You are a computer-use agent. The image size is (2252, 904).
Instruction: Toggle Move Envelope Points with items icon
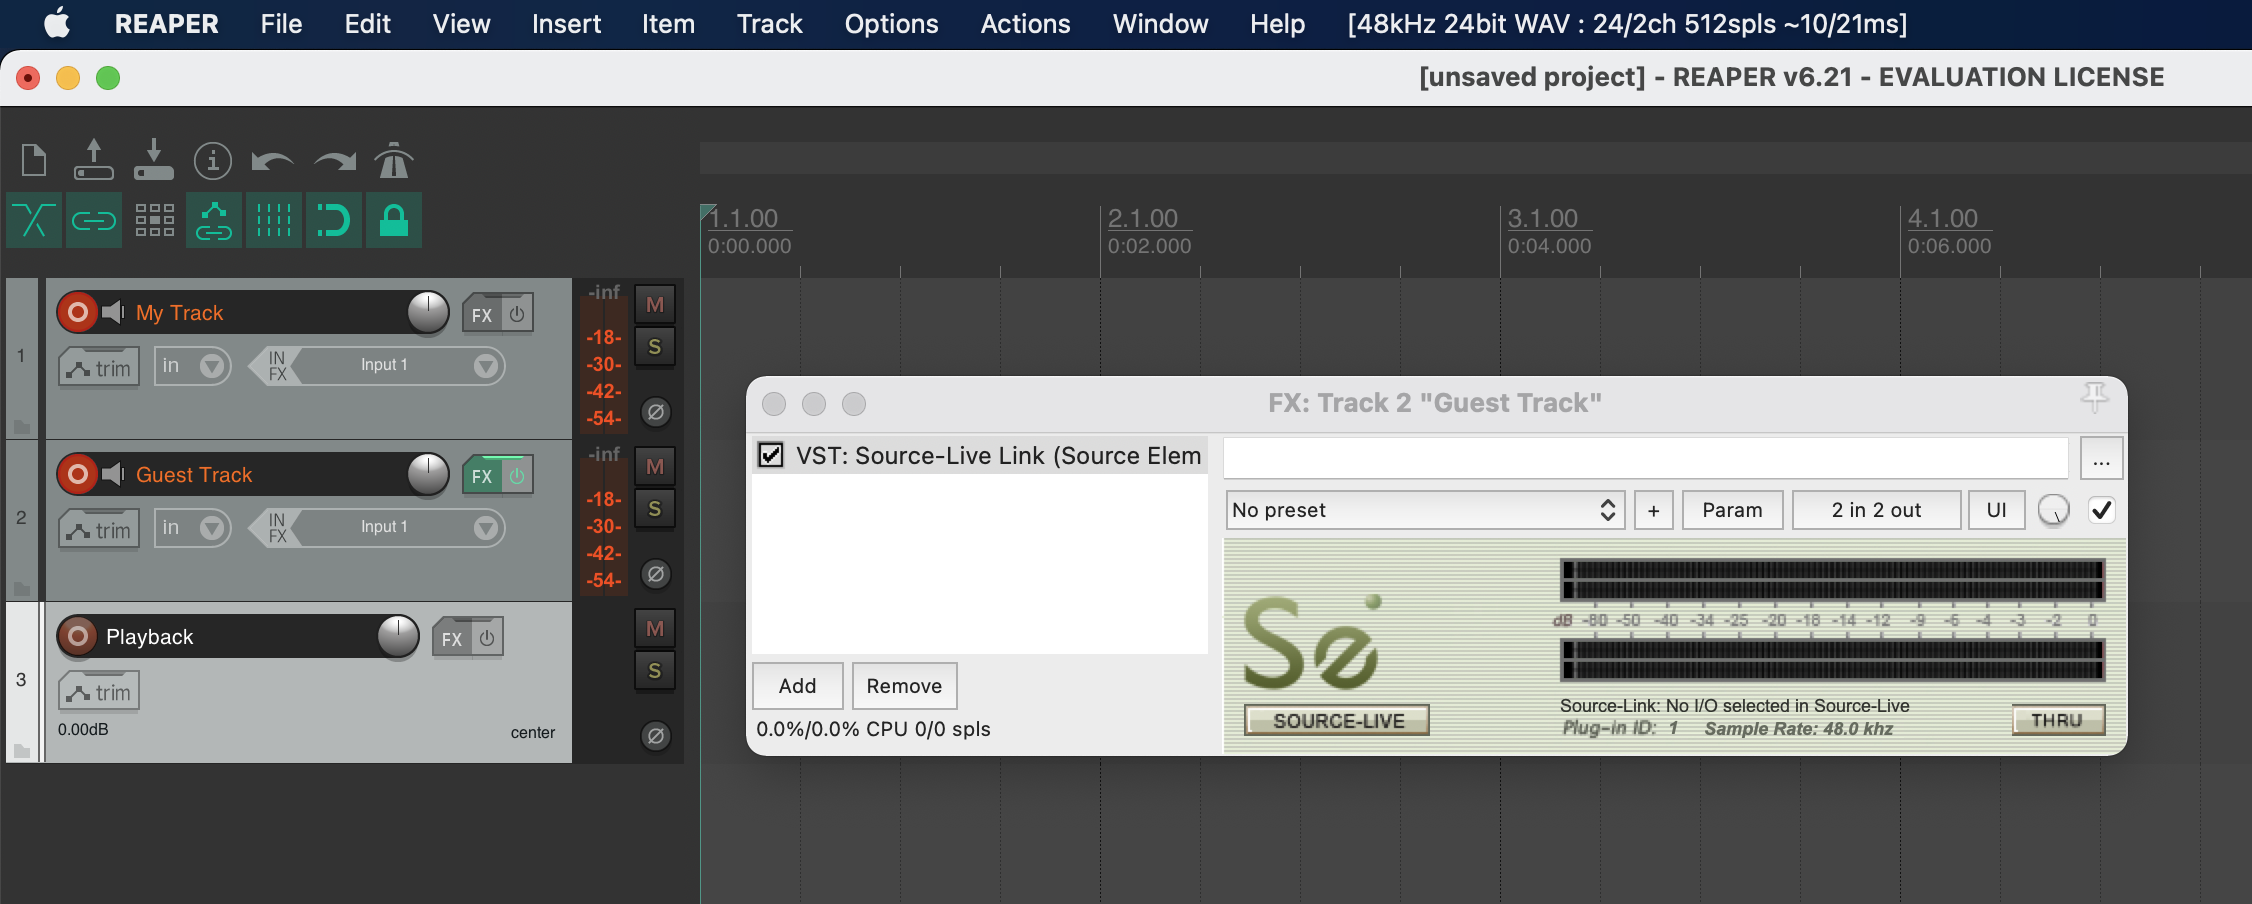pos(214,220)
